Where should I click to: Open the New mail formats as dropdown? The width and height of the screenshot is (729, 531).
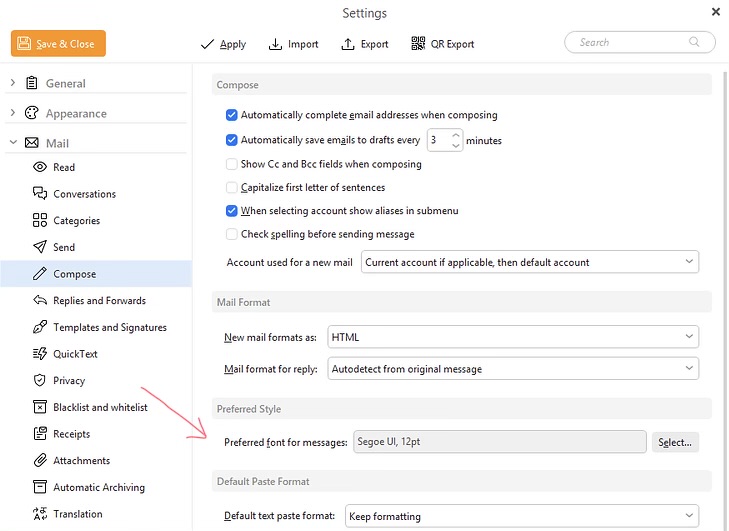(513, 337)
